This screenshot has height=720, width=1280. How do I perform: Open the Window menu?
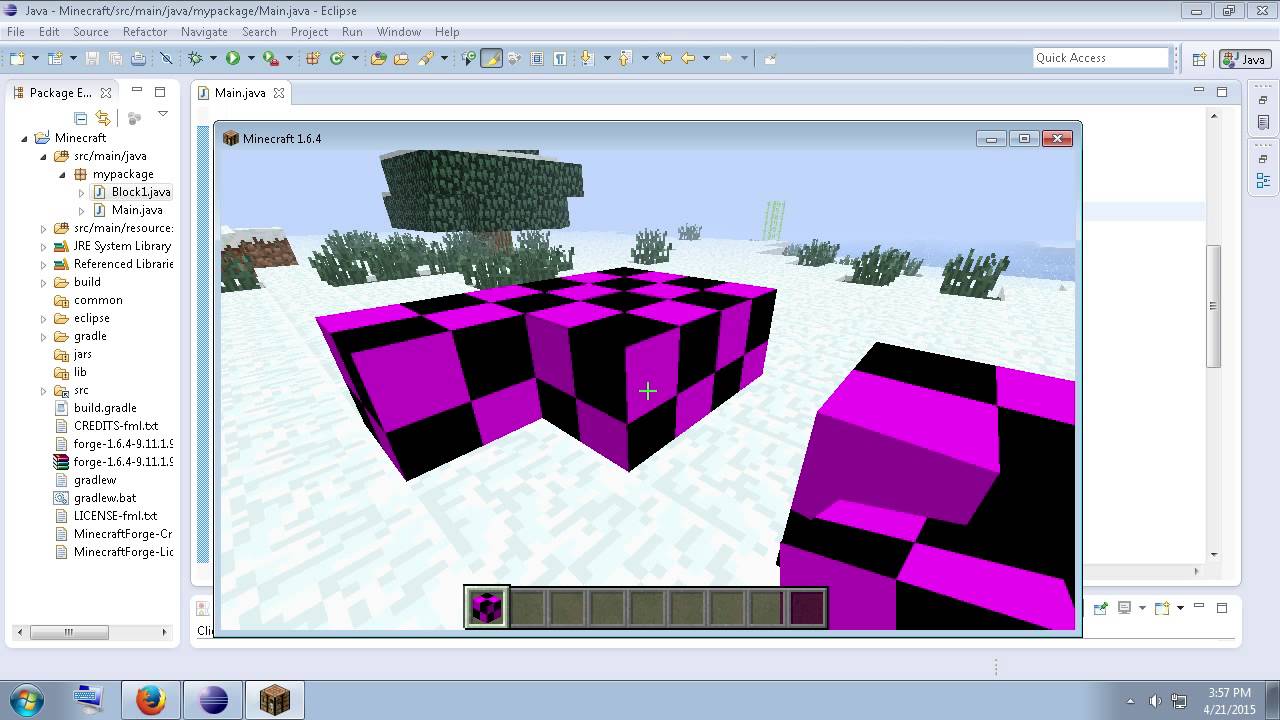click(398, 32)
